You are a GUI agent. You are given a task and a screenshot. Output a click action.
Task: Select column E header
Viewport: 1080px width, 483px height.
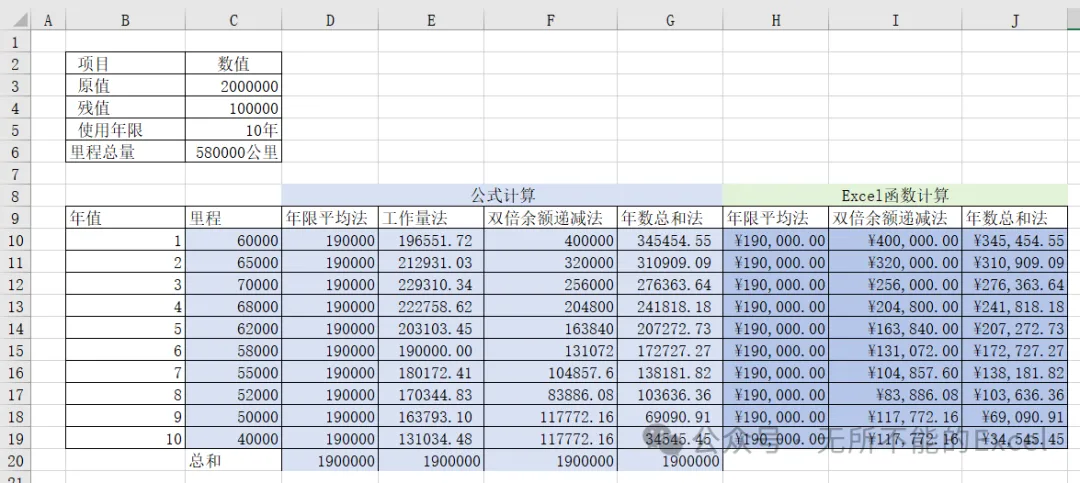tap(431, 21)
